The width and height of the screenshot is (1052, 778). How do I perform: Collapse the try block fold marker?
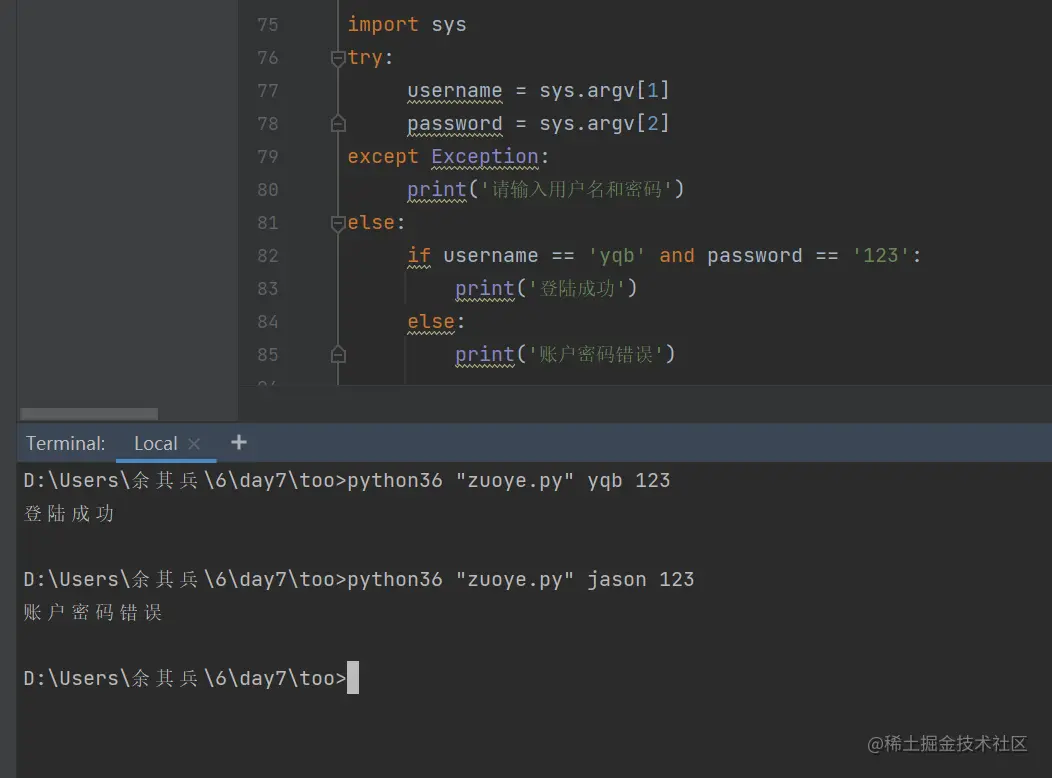[x=338, y=58]
